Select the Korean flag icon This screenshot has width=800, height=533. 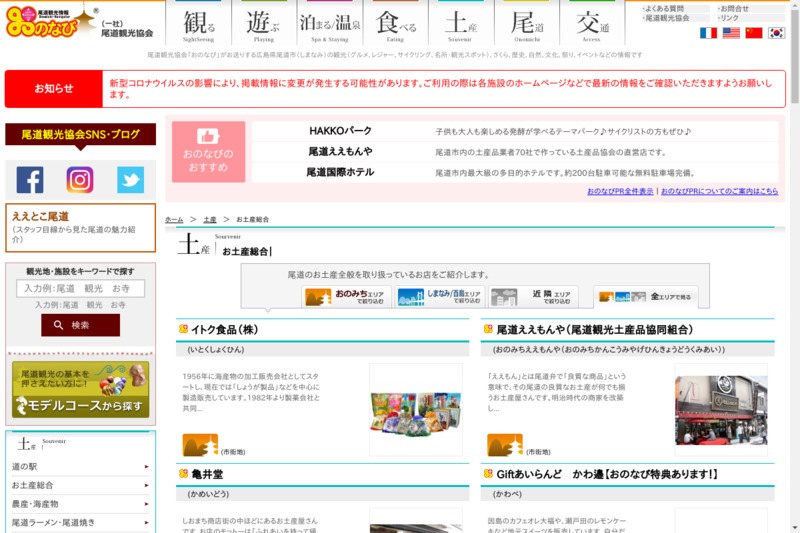pos(776,33)
